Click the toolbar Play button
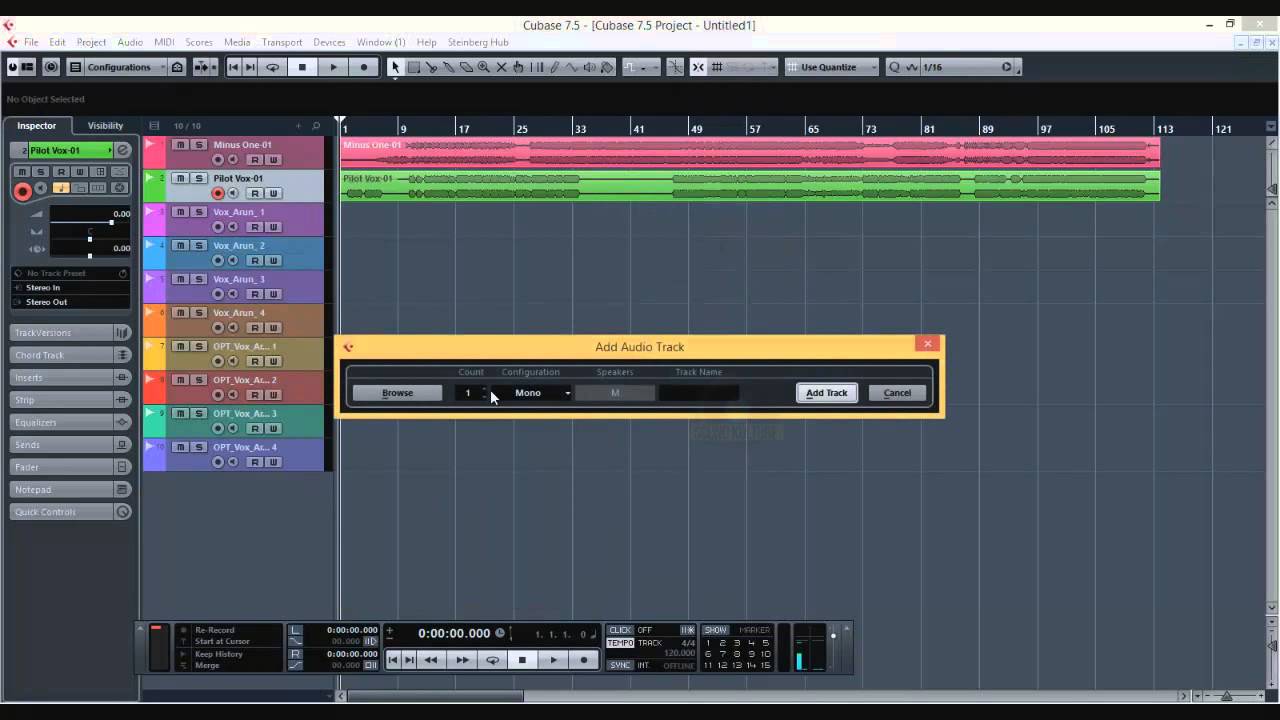 [x=333, y=67]
